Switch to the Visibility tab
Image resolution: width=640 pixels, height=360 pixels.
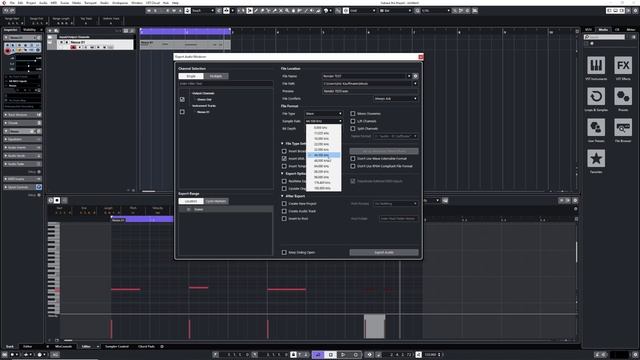click(29, 30)
